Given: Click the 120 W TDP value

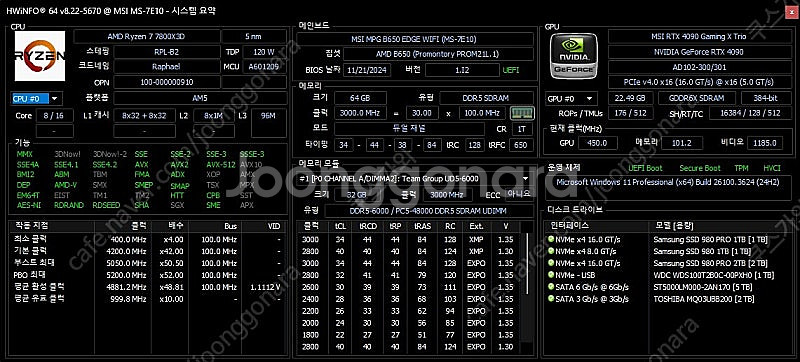Looking at the screenshot, I should click(x=264, y=52).
